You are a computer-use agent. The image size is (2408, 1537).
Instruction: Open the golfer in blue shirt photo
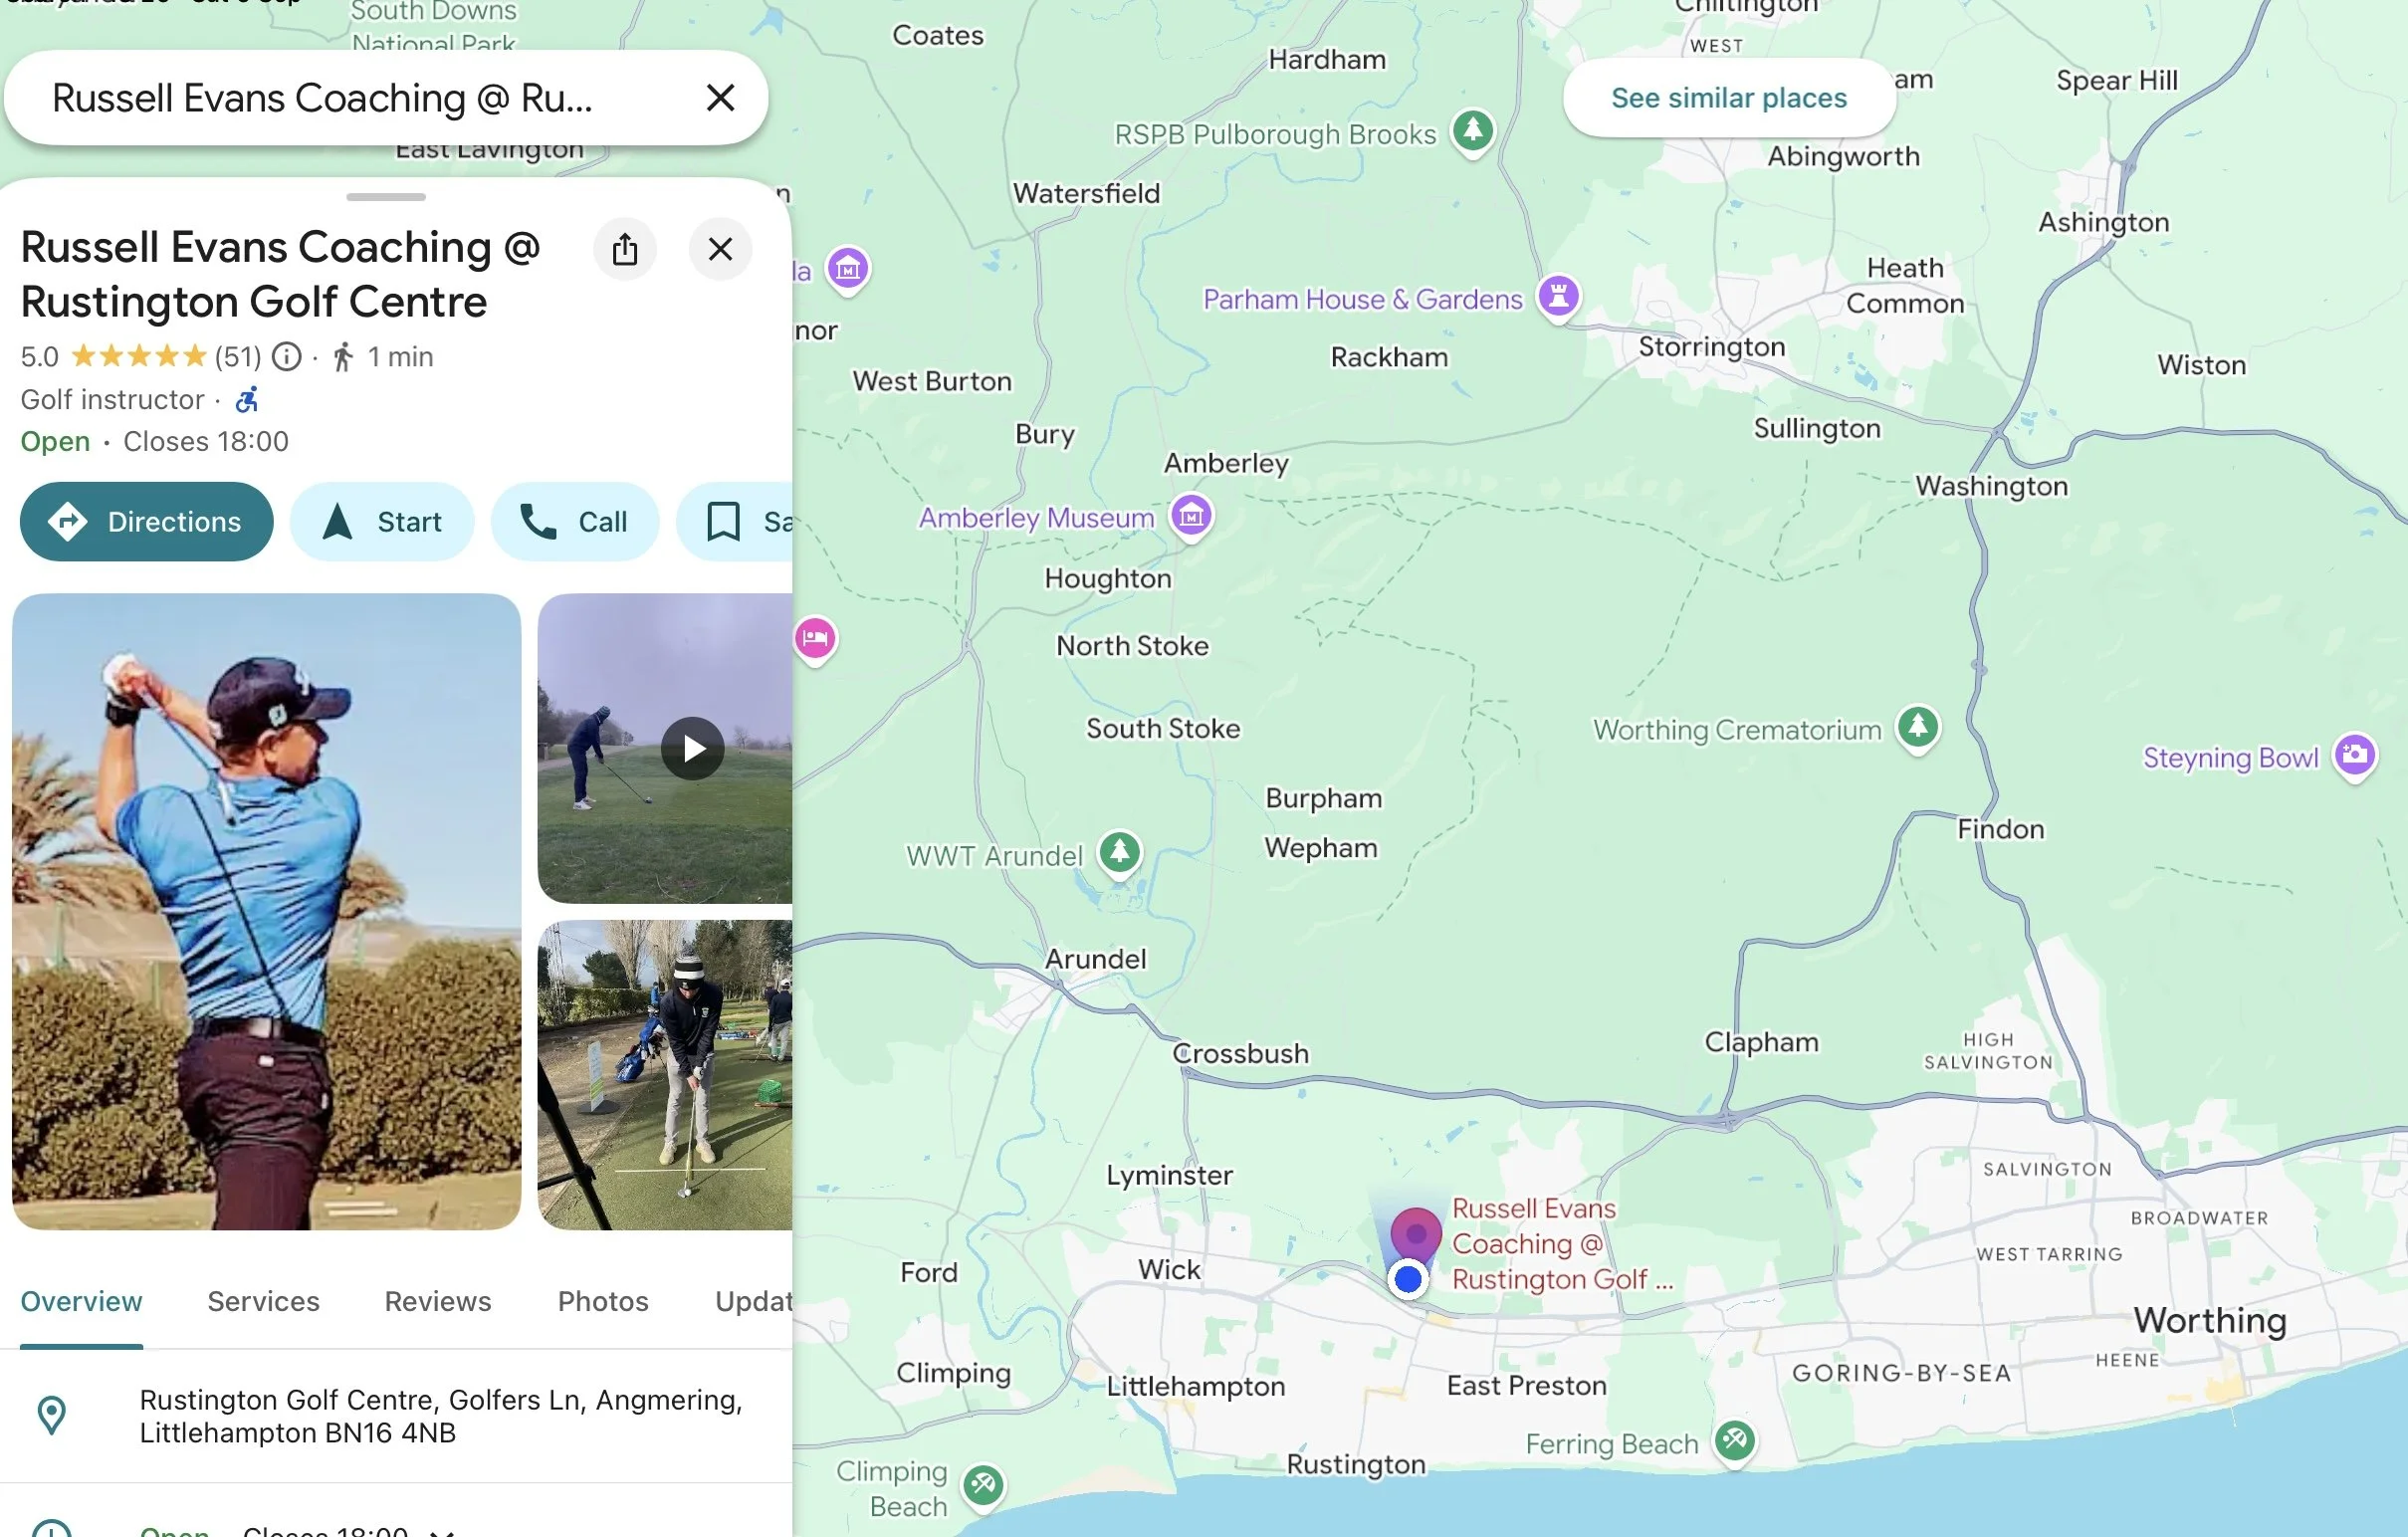266,911
